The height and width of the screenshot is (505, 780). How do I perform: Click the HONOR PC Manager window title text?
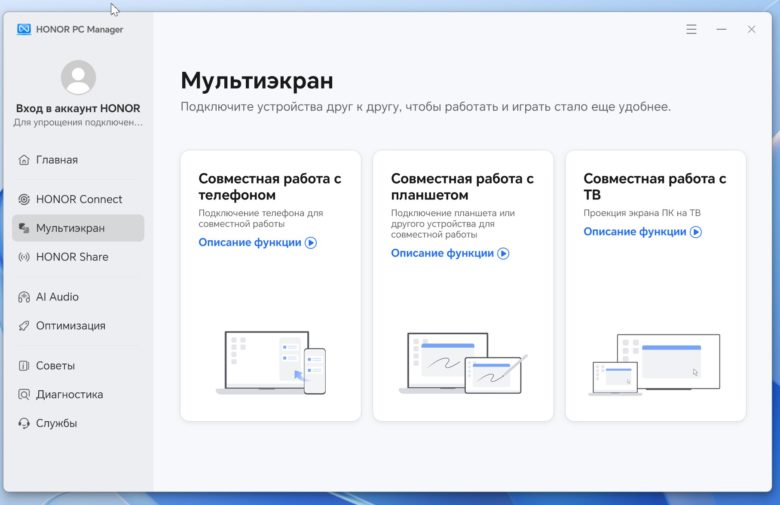pyautogui.click(x=80, y=29)
